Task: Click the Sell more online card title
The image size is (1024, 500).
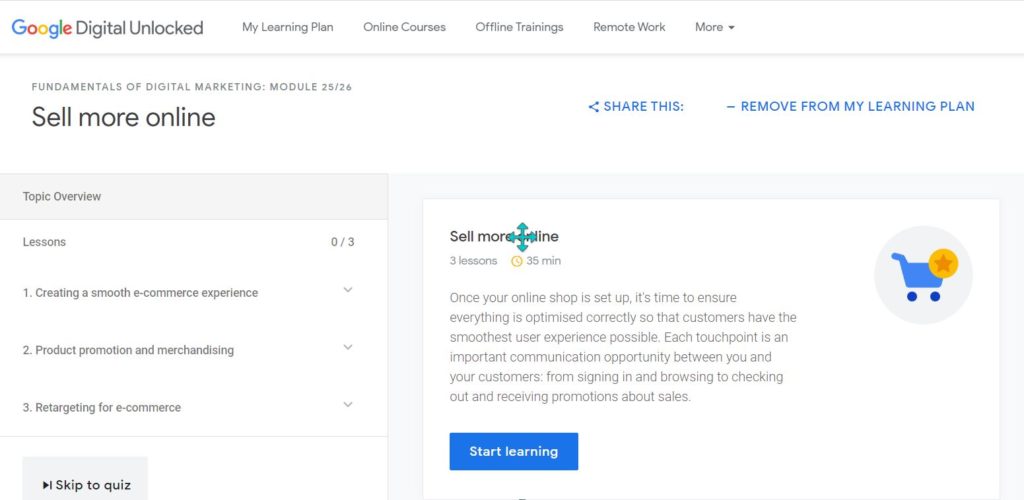Action: pos(504,236)
